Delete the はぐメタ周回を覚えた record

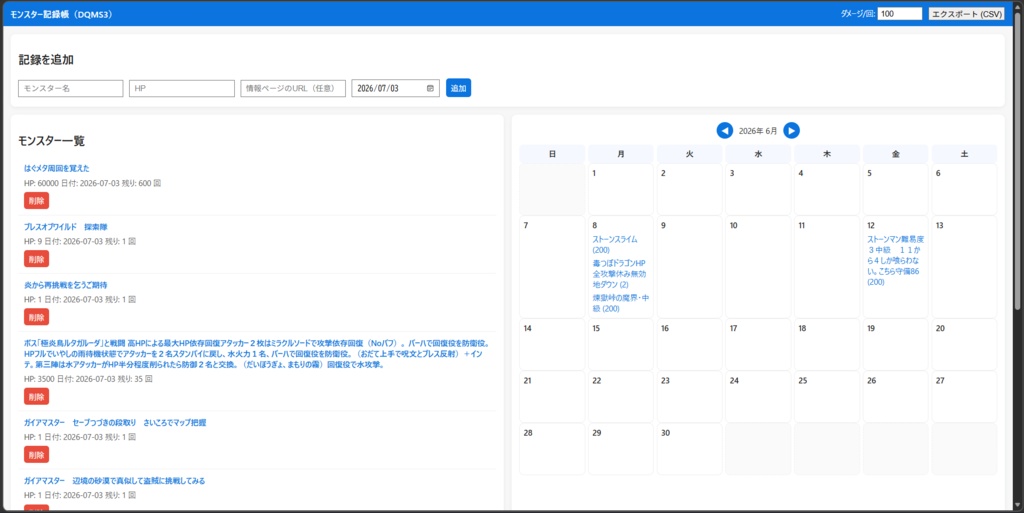[x=37, y=200]
